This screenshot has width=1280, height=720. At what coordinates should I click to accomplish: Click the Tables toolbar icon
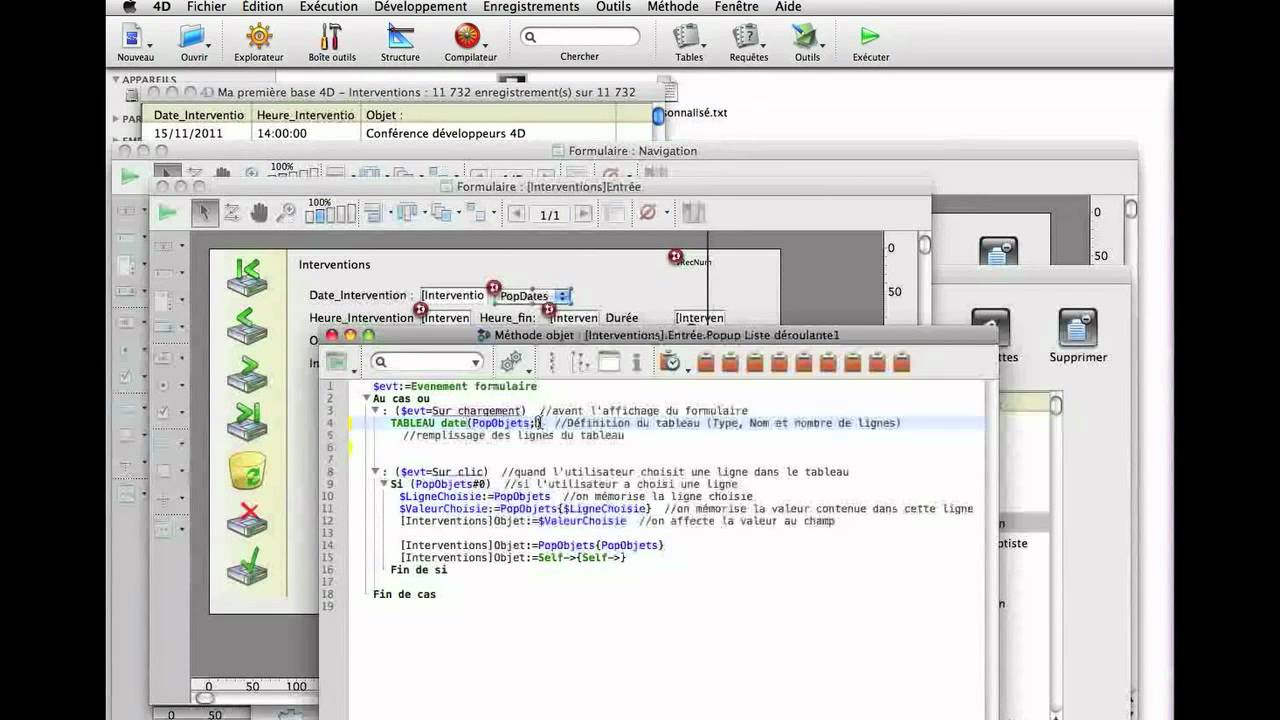click(686, 36)
